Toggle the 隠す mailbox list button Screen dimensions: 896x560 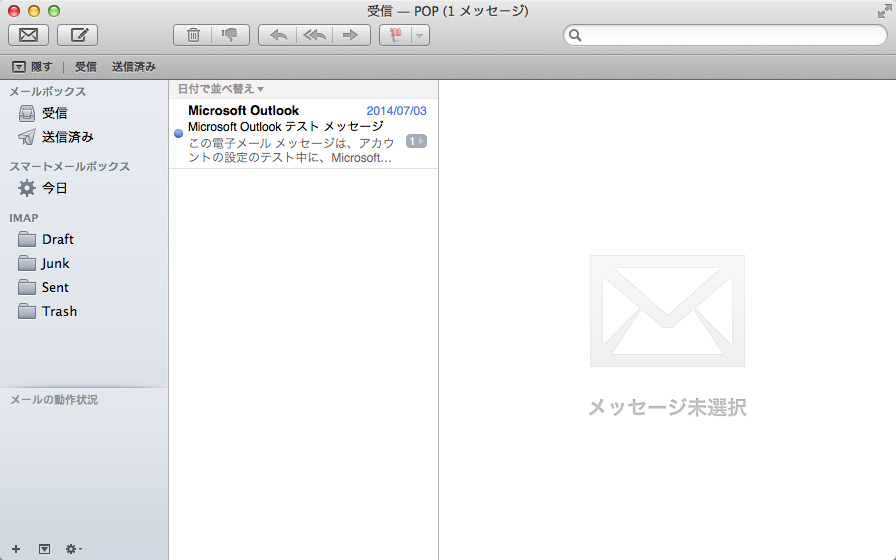[x=32, y=67]
